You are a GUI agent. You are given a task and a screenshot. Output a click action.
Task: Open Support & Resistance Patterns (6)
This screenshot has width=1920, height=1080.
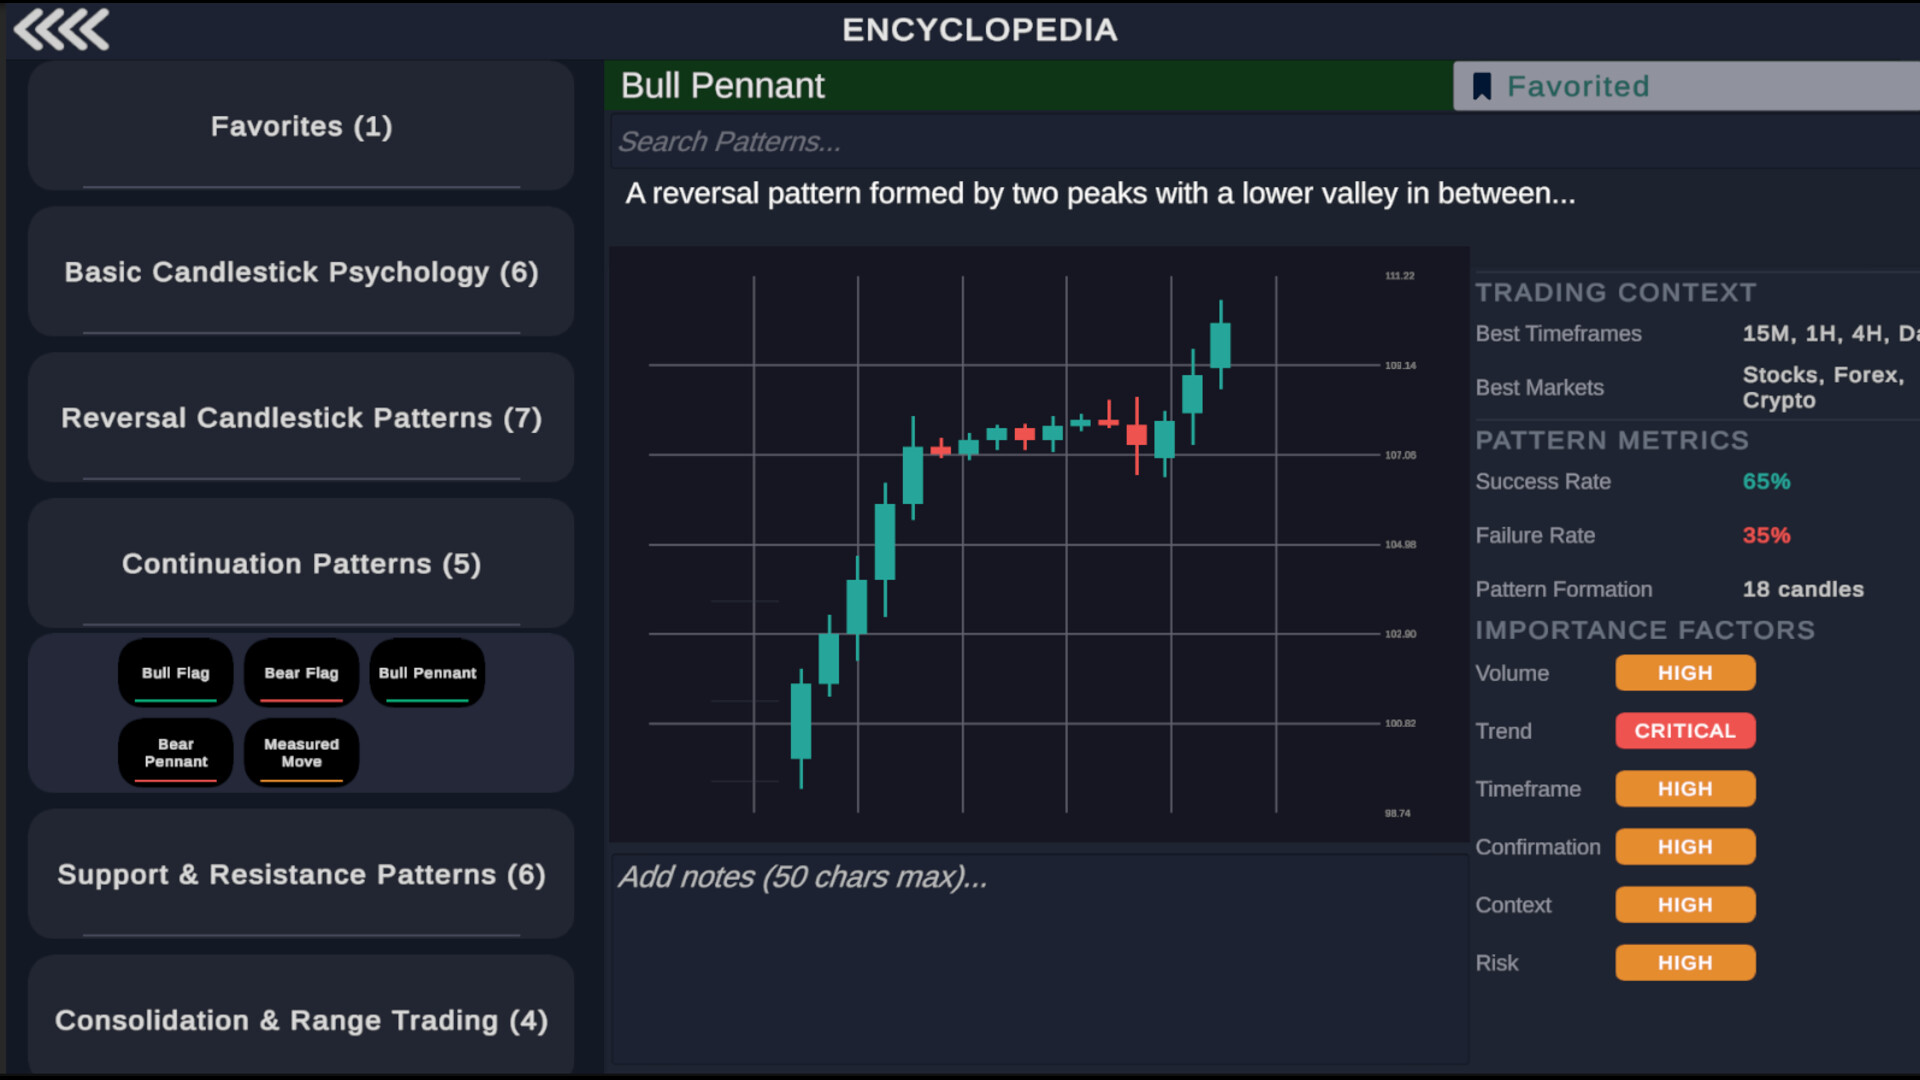tap(301, 875)
